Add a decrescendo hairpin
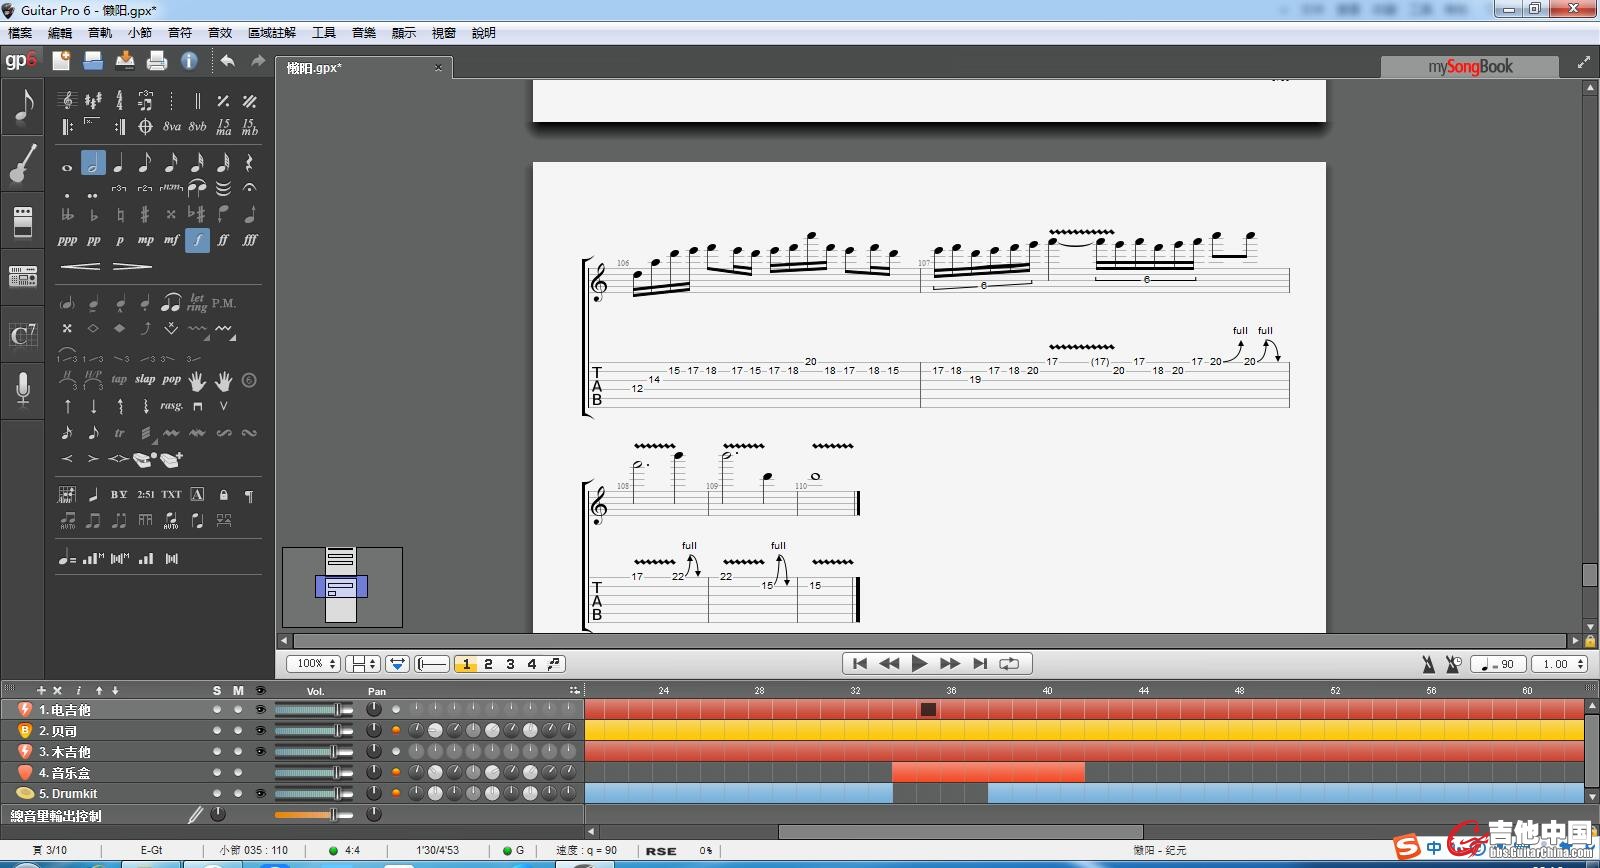 132,266
